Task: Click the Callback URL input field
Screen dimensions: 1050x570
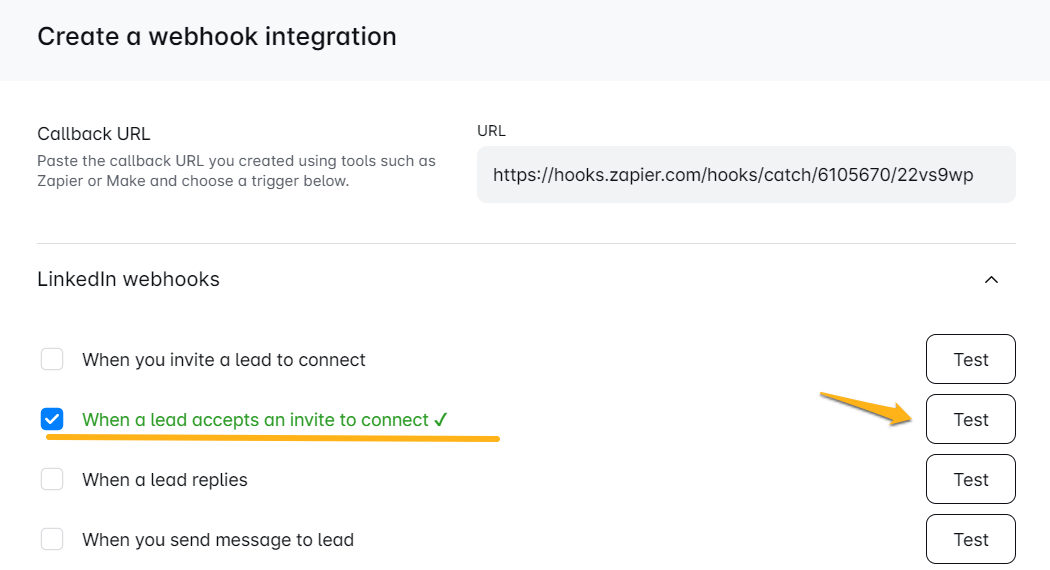Action: click(745, 175)
